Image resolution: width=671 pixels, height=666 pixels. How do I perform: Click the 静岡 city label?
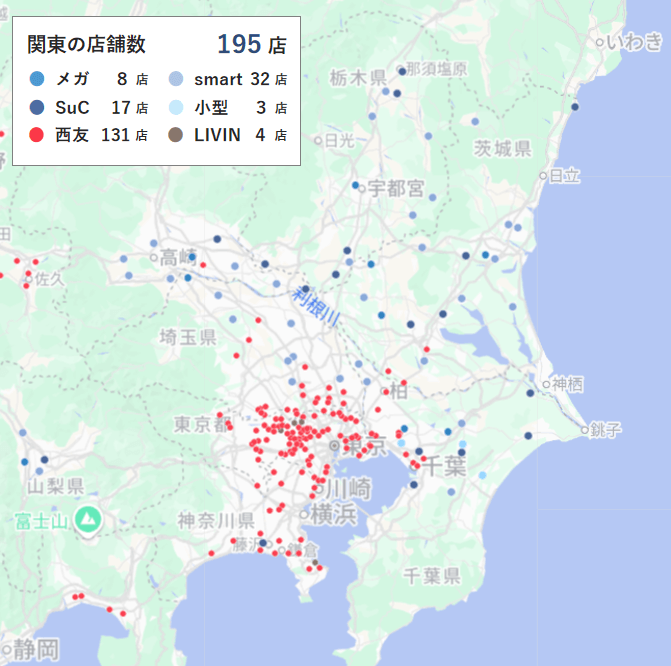coord(38,646)
